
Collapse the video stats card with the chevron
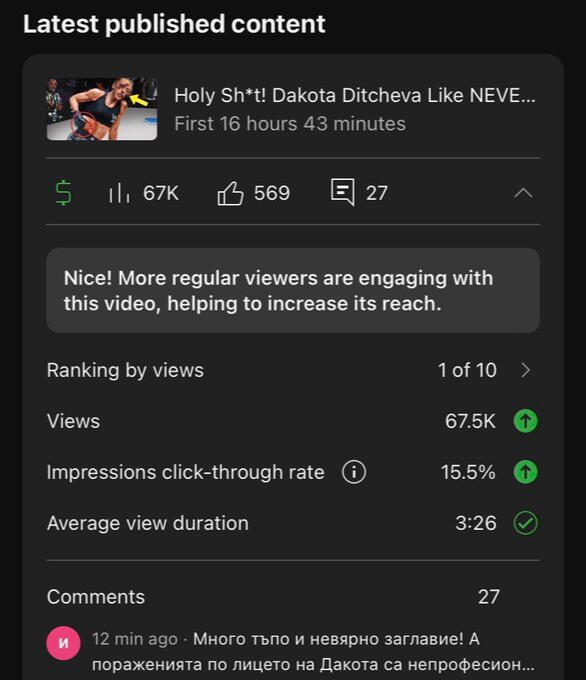pos(524,193)
